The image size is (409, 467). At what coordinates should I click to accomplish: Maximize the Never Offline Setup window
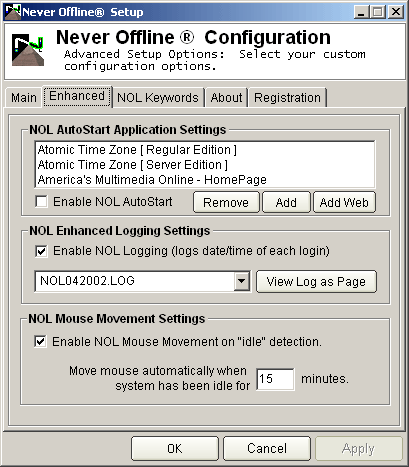(x=378, y=12)
